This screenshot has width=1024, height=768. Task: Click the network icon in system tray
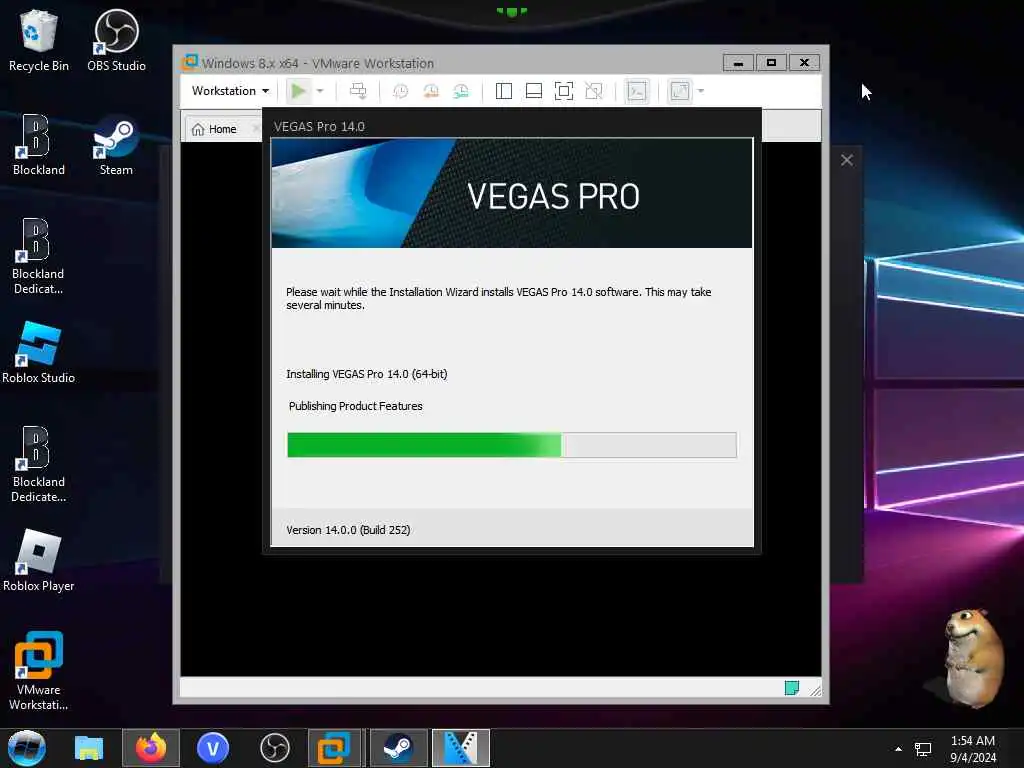coord(923,749)
